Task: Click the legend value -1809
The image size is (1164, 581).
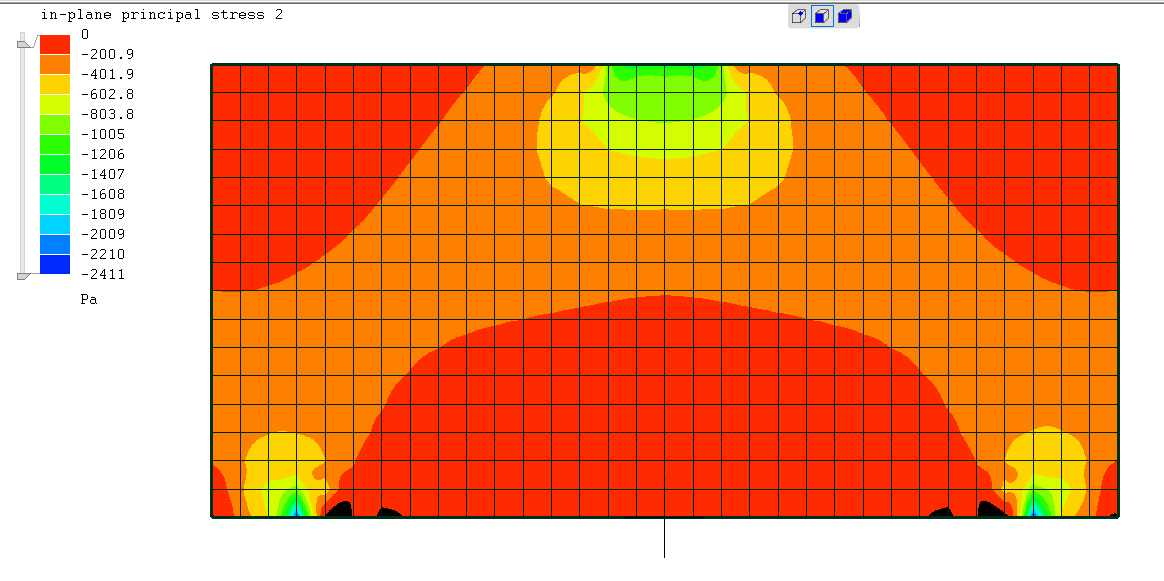Action: [x=103, y=214]
